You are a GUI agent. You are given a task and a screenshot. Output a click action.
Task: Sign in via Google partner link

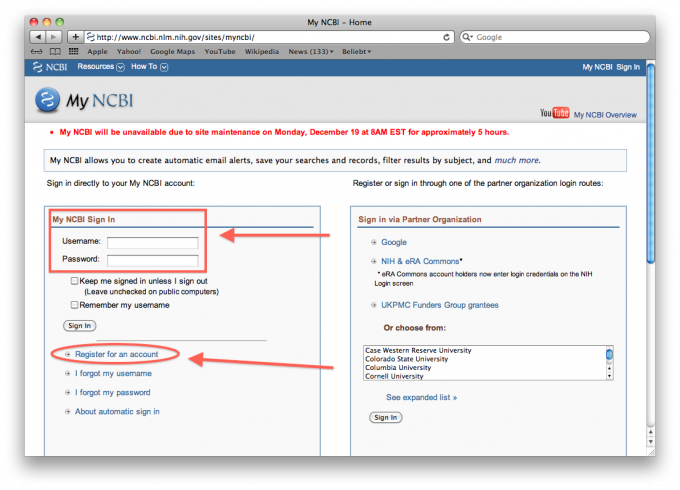[394, 242]
